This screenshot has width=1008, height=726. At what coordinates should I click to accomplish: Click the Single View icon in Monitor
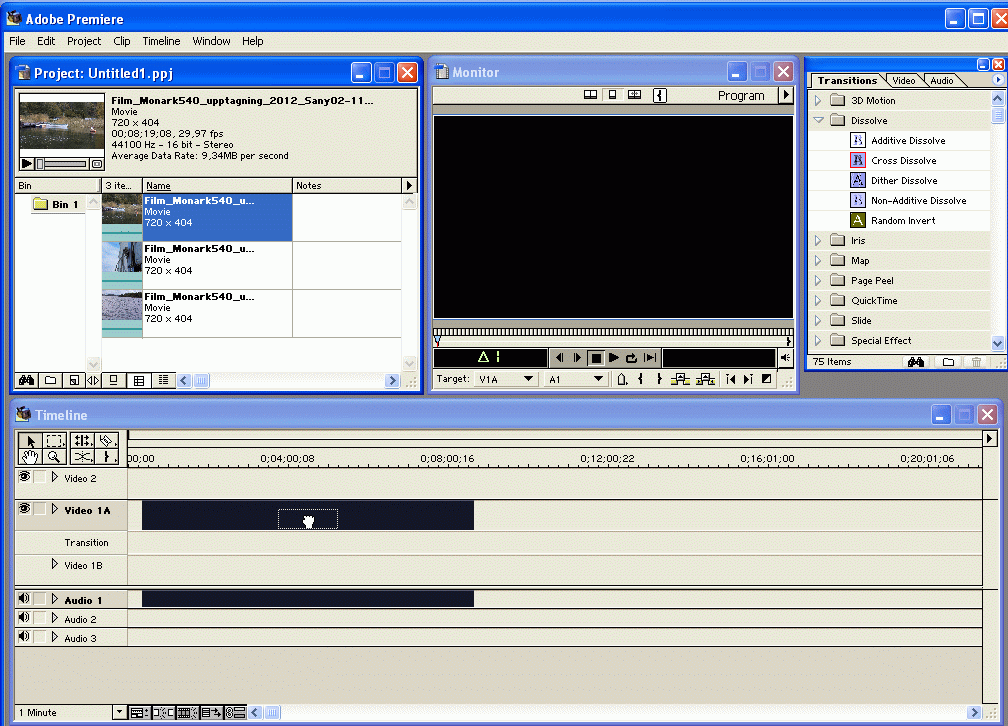[x=613, y=95]
